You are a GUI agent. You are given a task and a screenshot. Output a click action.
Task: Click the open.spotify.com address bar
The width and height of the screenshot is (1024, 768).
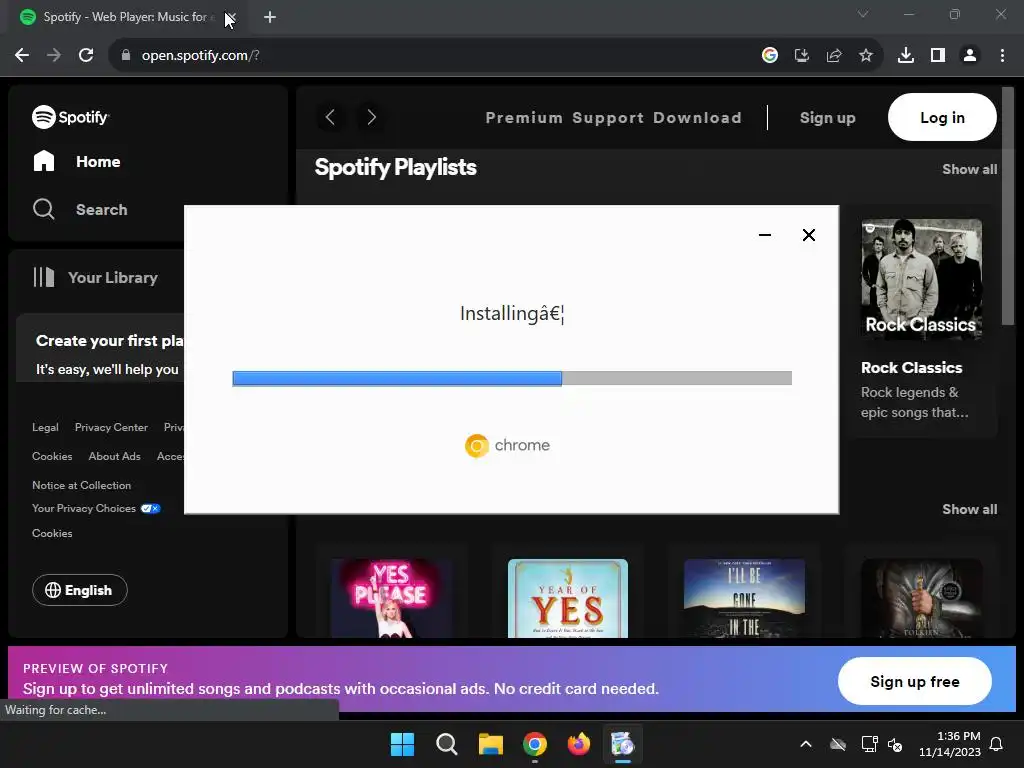pyautogui.click(x=431, y=56)
